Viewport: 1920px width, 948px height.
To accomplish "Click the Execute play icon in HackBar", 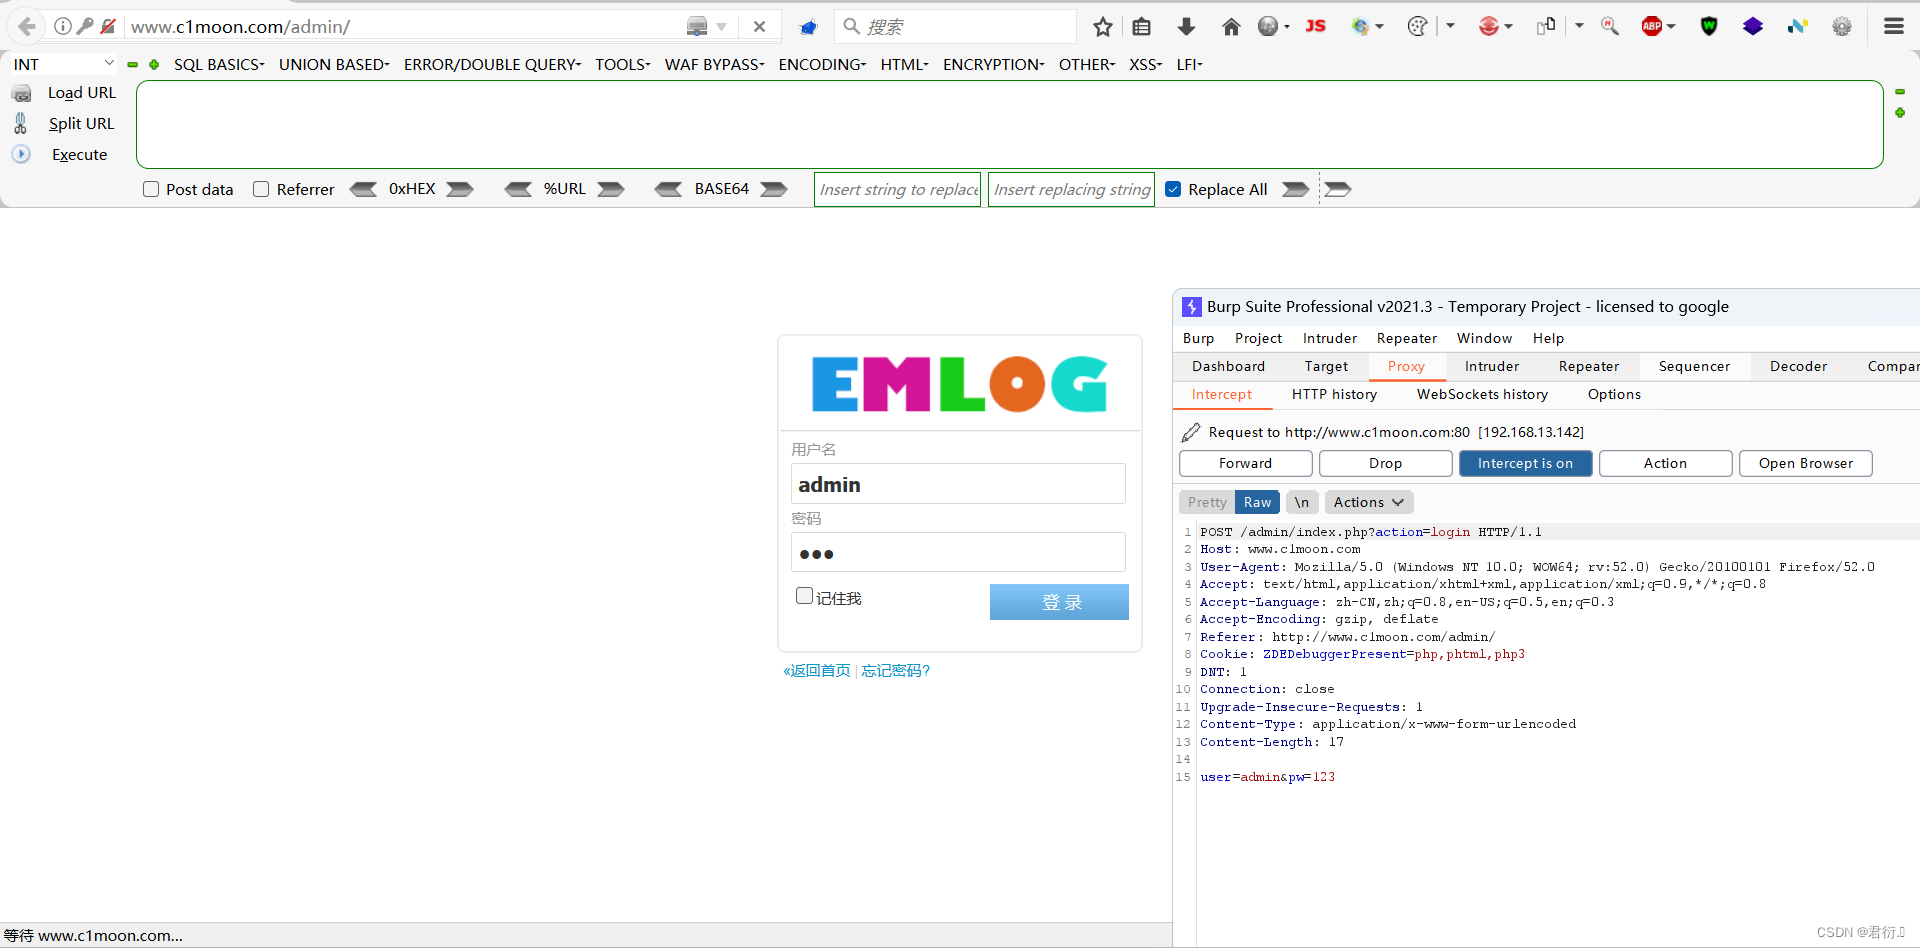I will point(21,154).
